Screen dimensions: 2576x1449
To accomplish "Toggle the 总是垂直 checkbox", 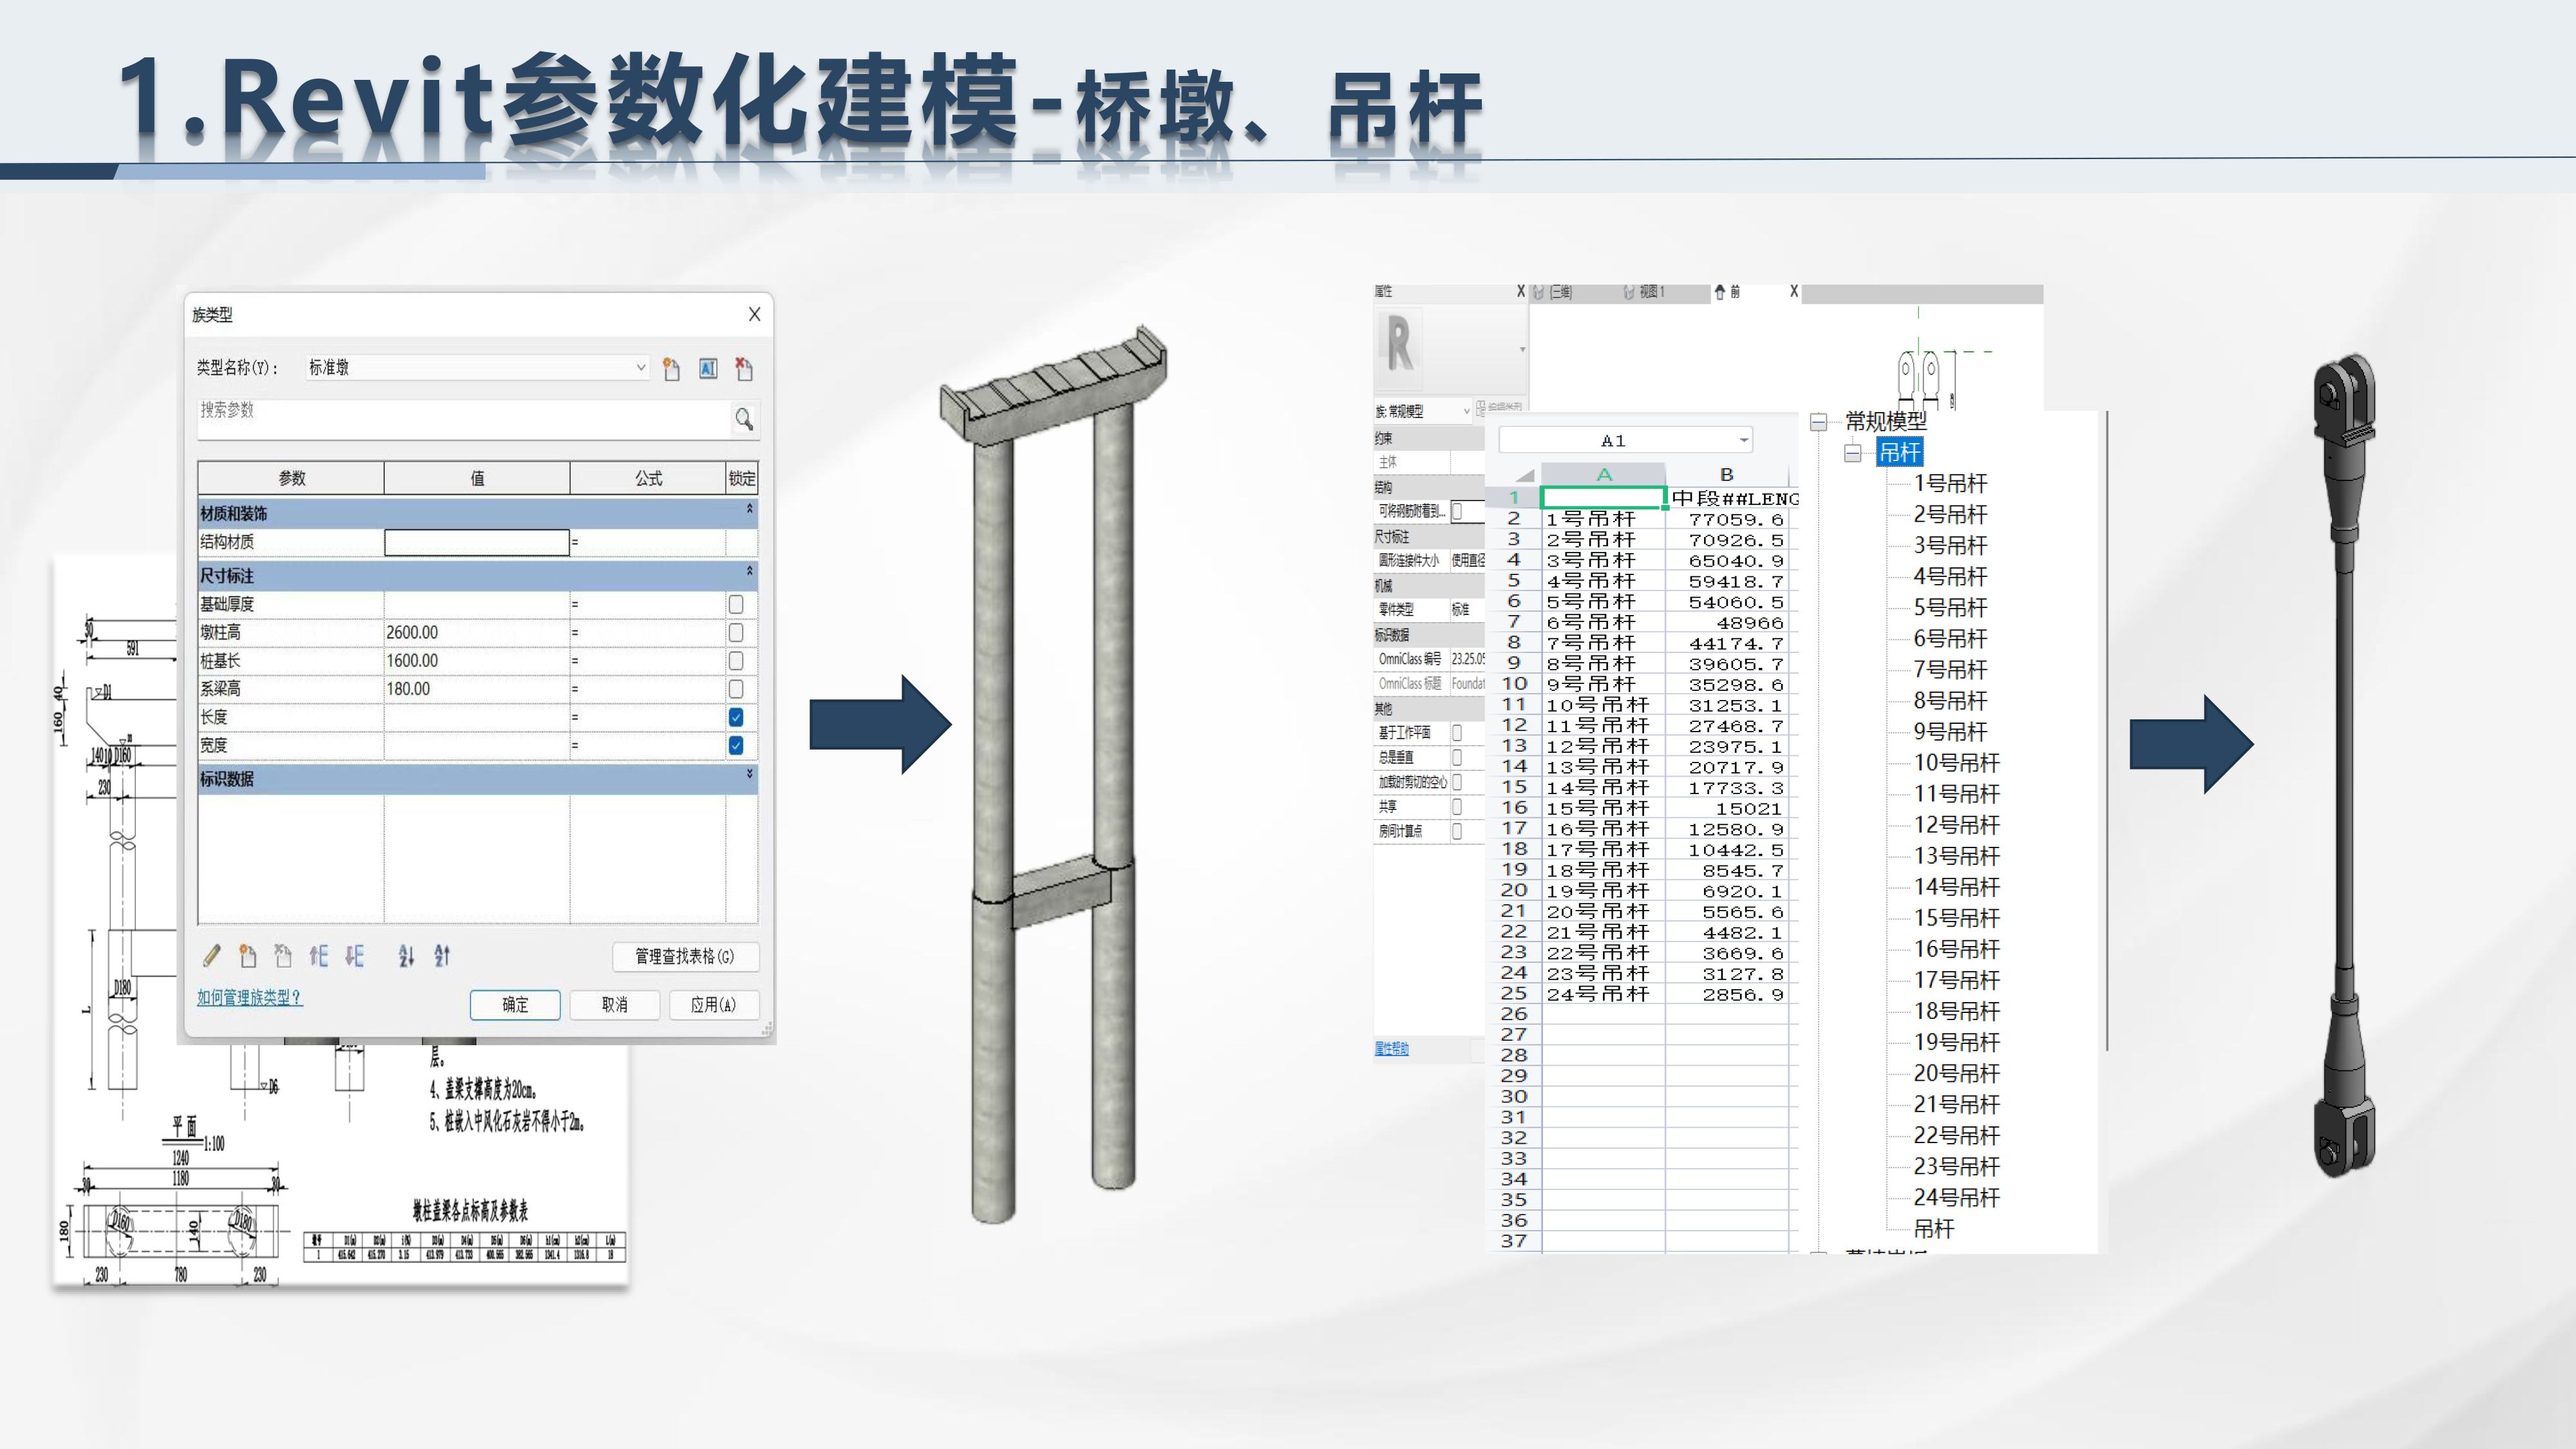I will point(1457,757).
